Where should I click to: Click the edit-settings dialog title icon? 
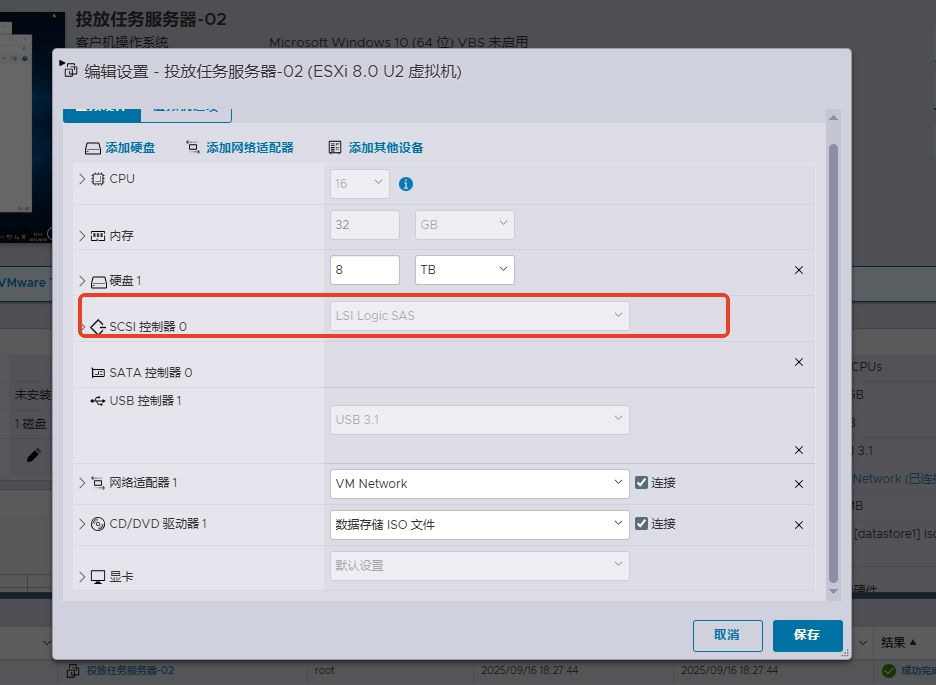point(71,70)
